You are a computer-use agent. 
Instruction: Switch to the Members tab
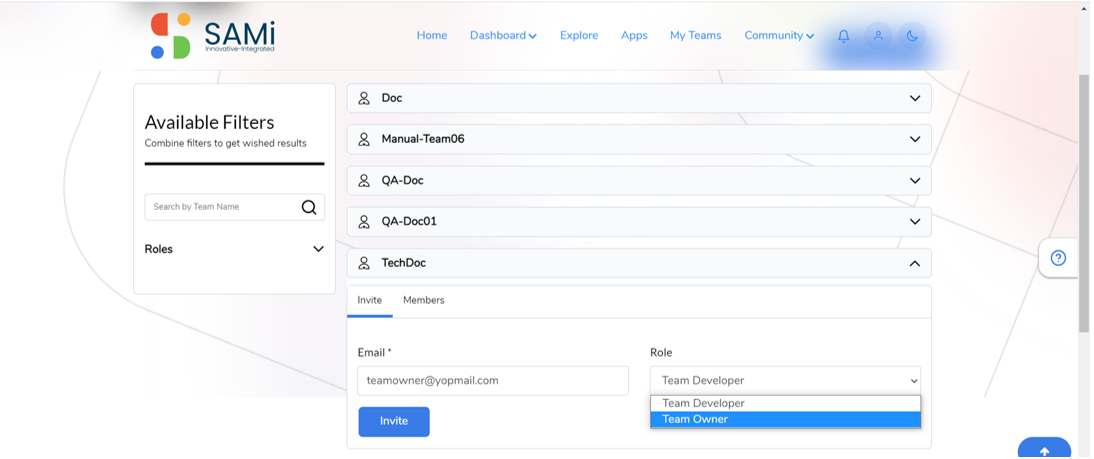click(x=424, y=300)
